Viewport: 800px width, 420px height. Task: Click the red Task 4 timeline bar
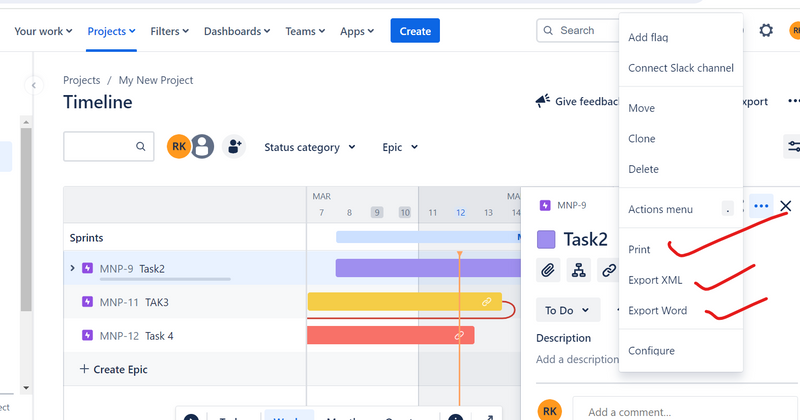click(391, 335)
